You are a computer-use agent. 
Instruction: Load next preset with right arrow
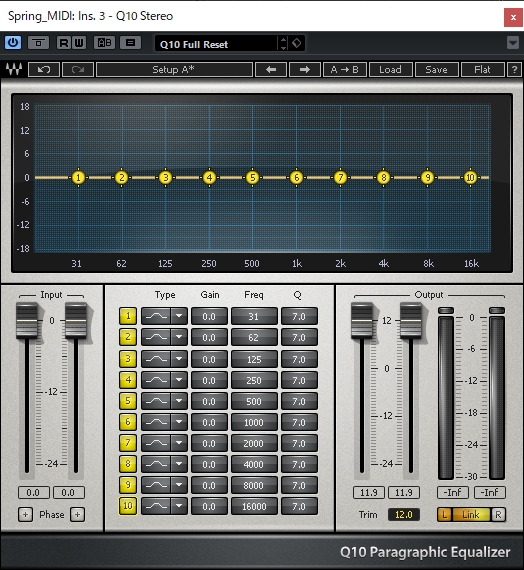tap(305, 69)
